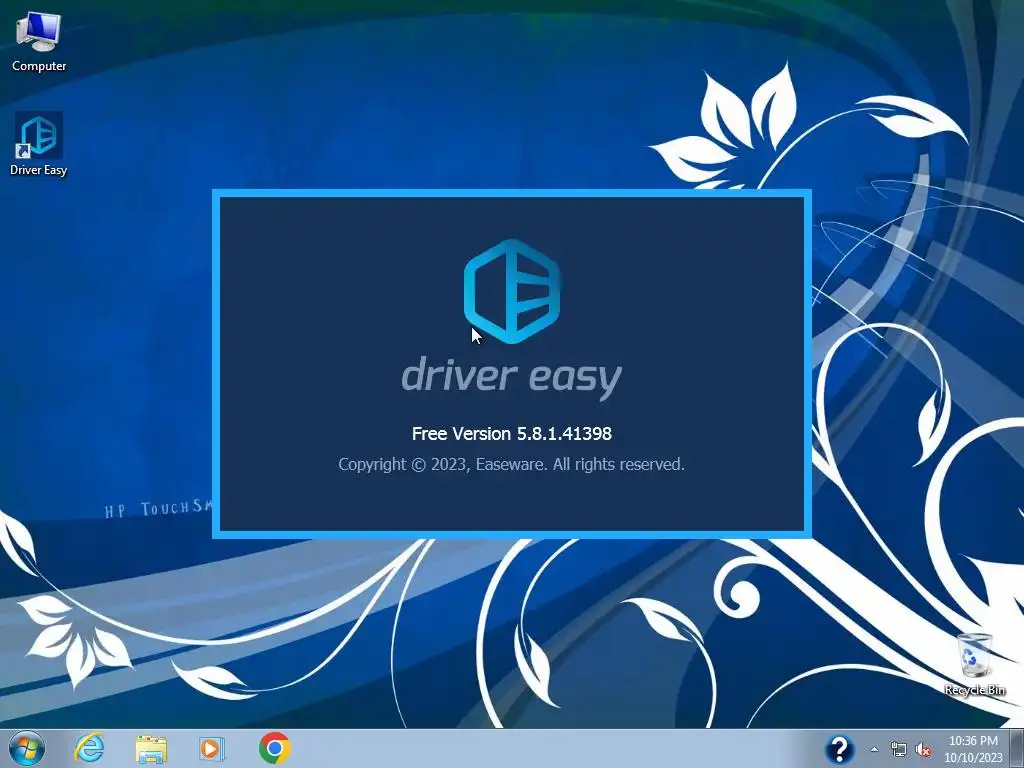Open Windows Explorer from the taskbar

(x=151, y=748)
